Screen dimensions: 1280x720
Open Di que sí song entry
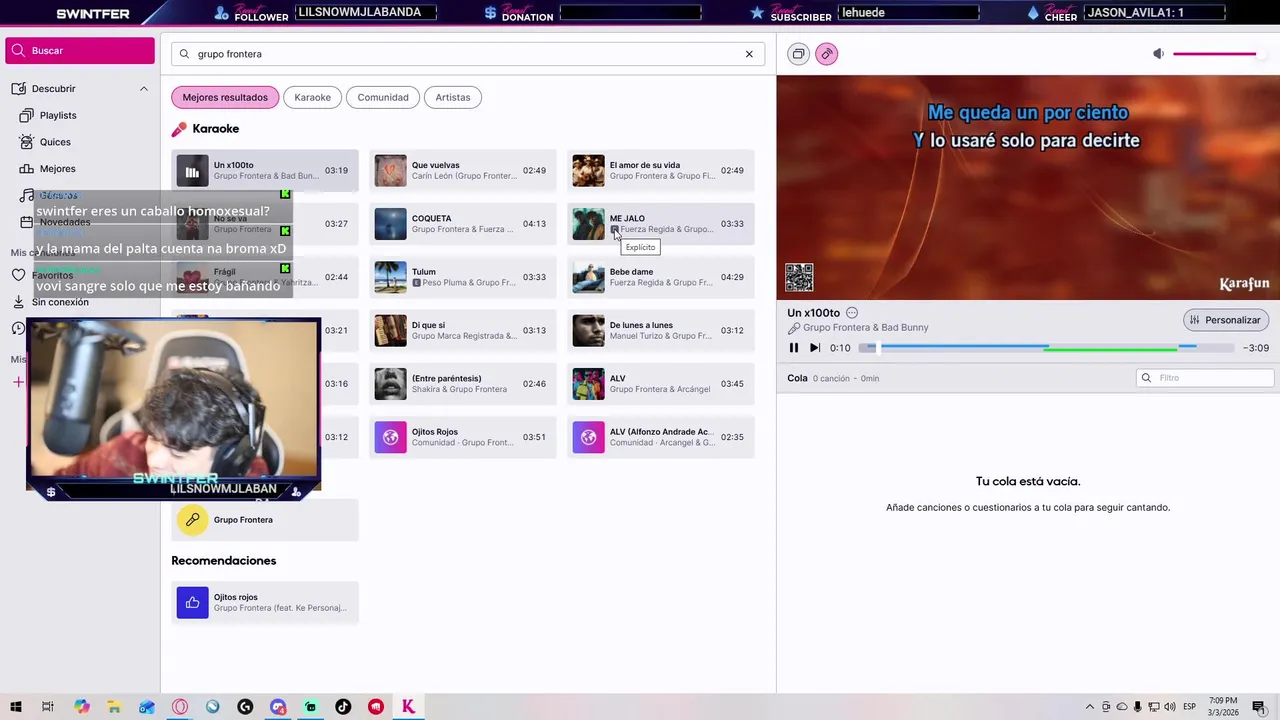click(x=463, y=330)
